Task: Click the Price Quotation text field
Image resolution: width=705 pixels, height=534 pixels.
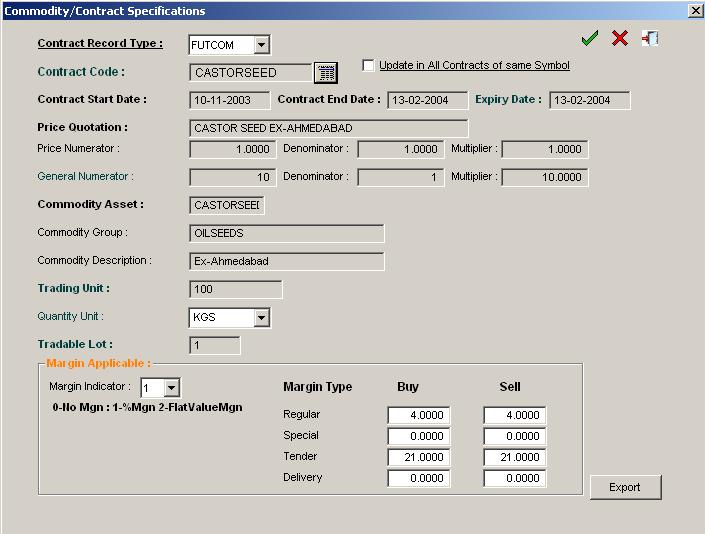Action: [328, 128]
